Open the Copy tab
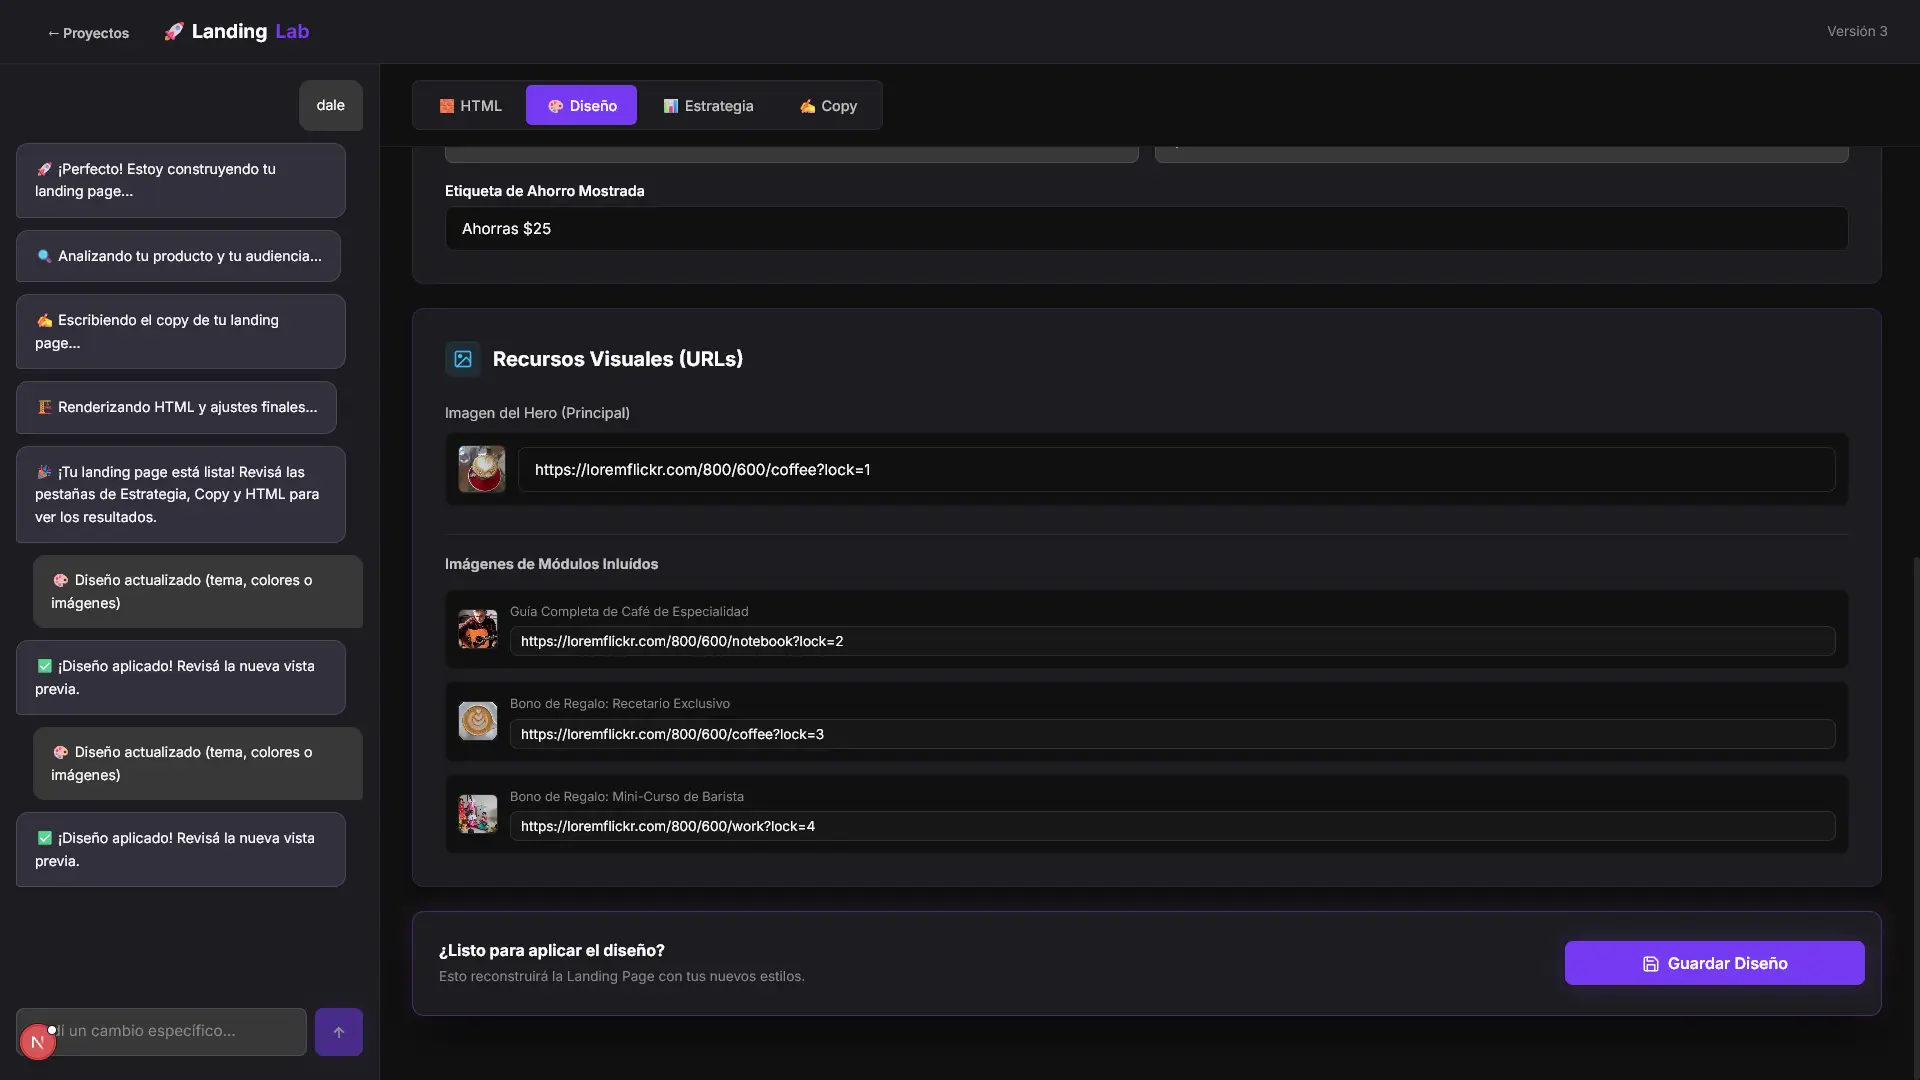The image size is (1920, 1080). coord(828,106)
